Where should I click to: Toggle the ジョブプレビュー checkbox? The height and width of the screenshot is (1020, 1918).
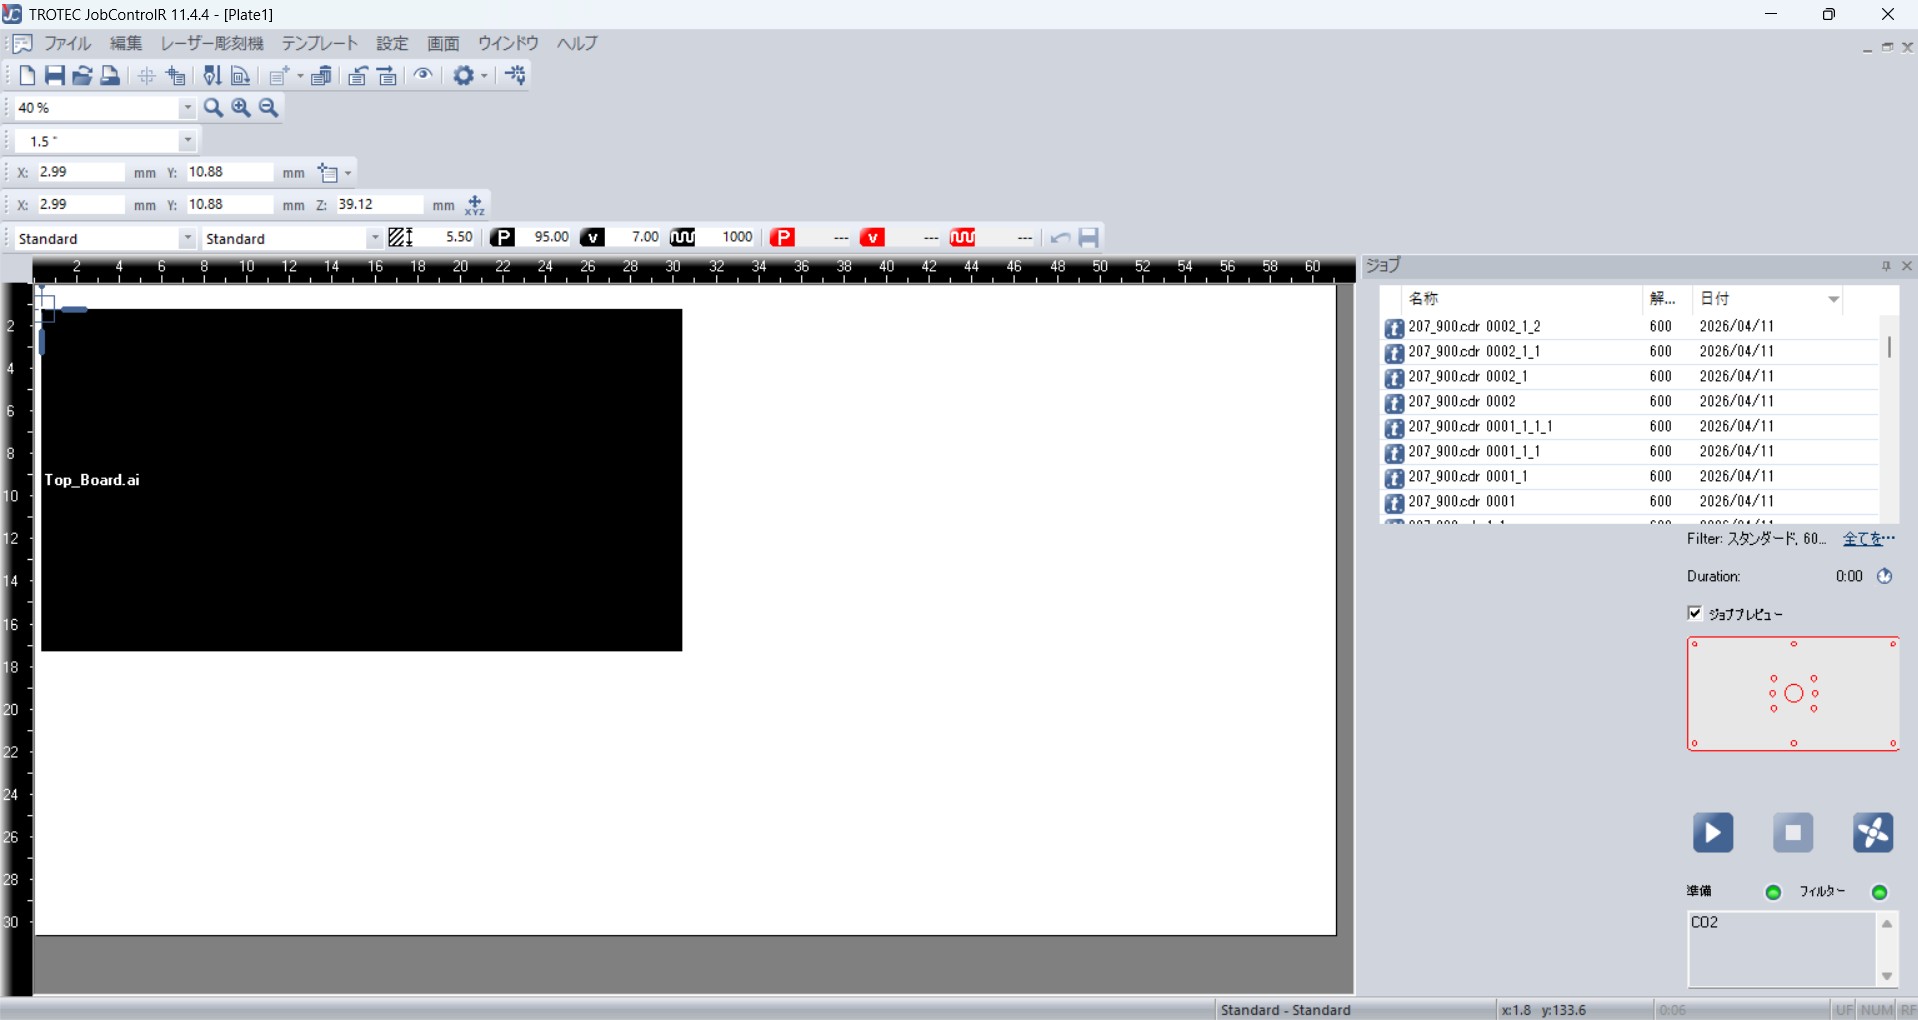(1695, 613)
